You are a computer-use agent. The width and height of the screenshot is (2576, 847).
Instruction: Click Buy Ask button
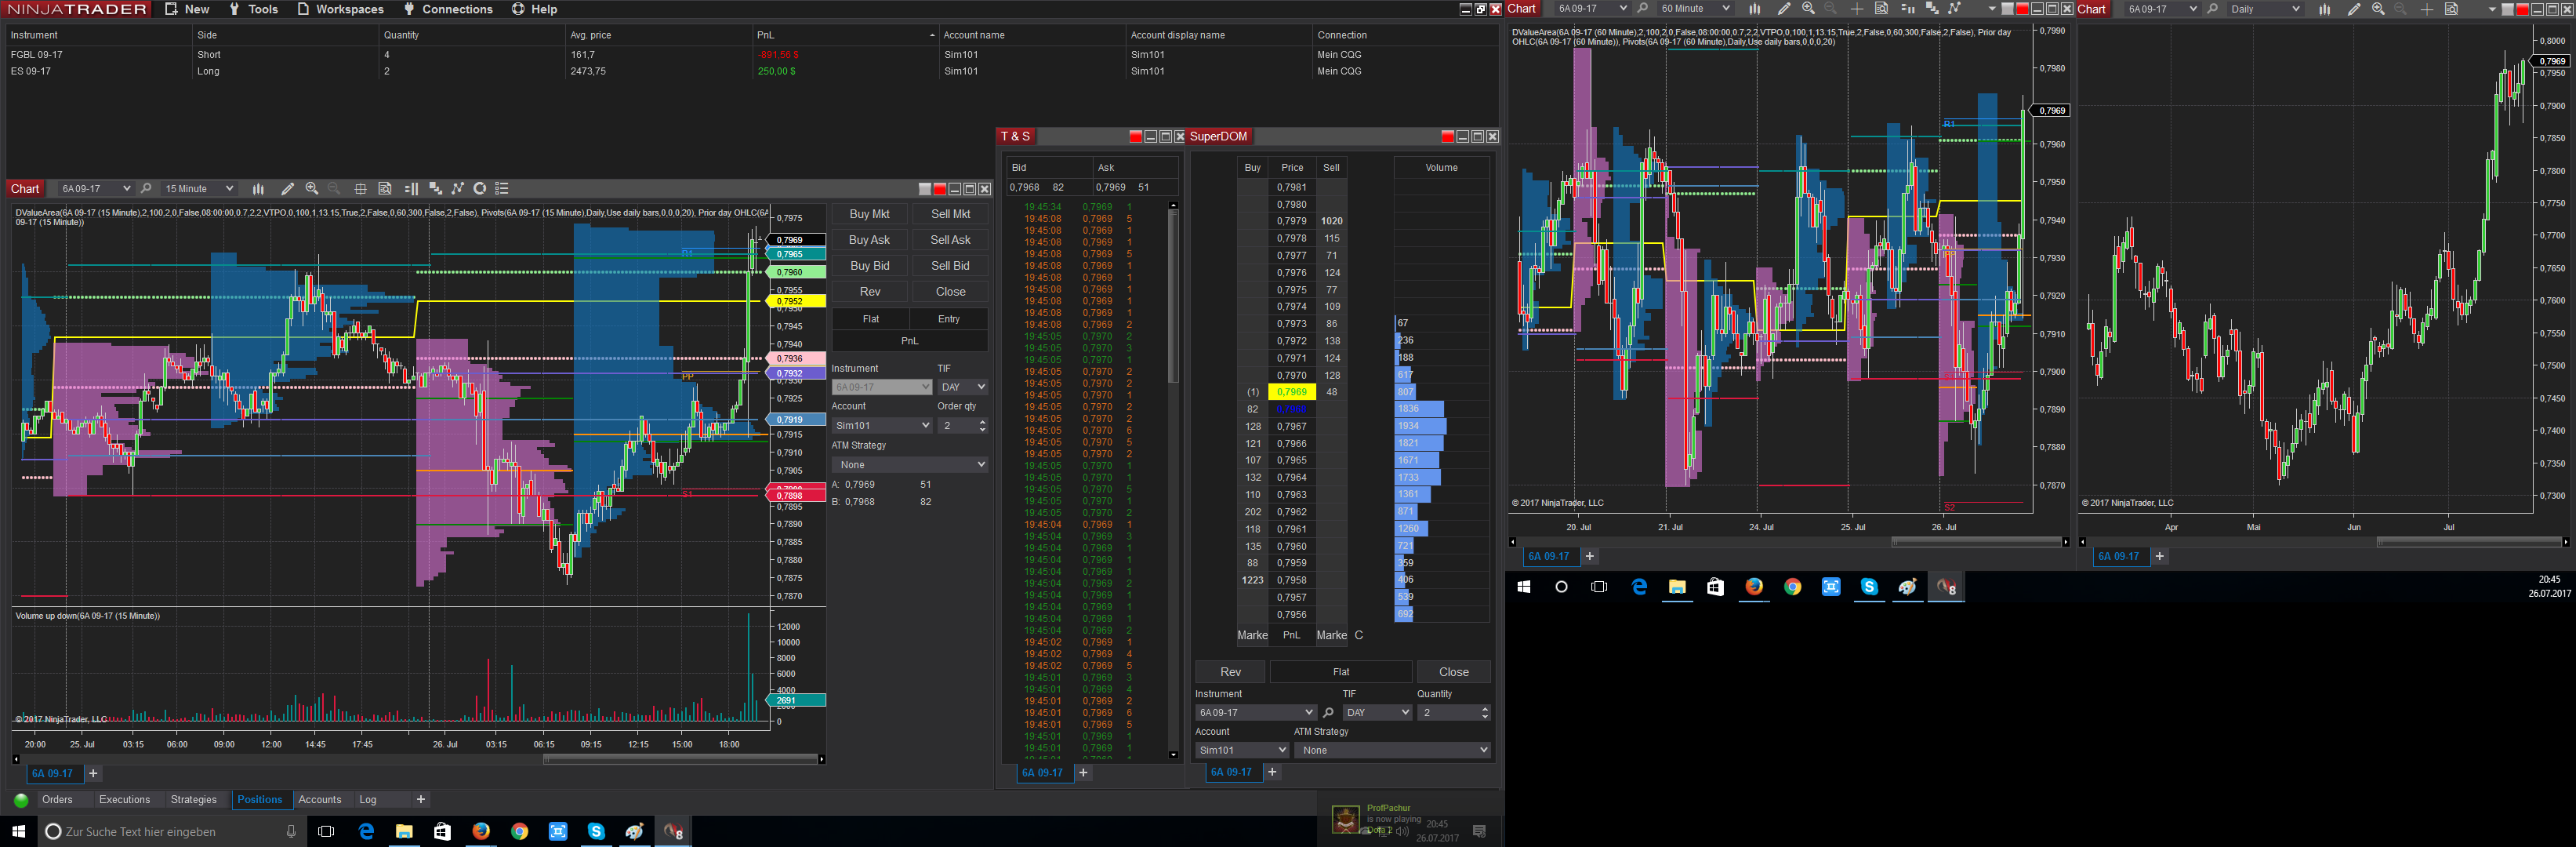click(x=869, y=240)
